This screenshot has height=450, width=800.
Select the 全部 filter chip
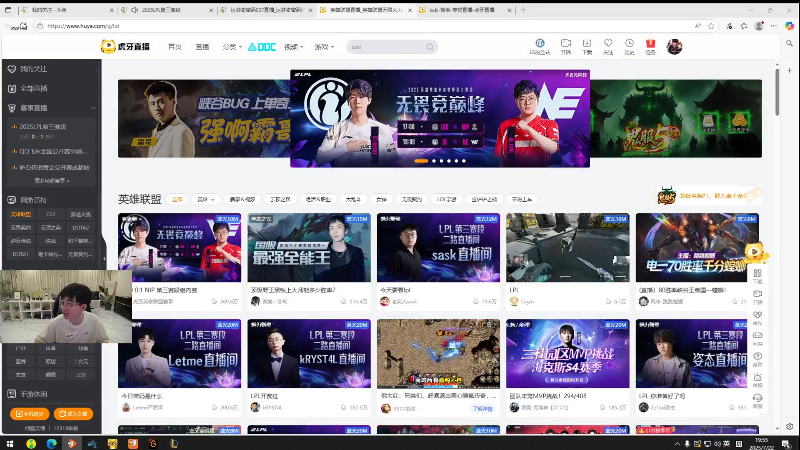tap(177, 199)
